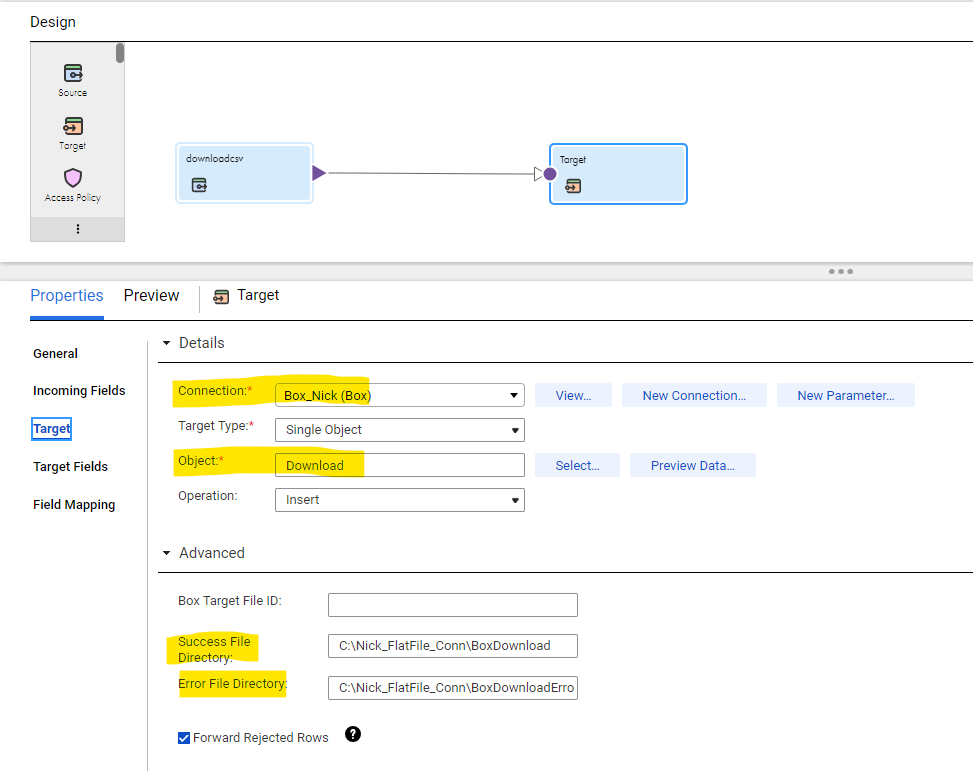Viewport: 973px width, 771px height.
Task: Open the Connection dropdown Box_Nick (Box)
Action: (400, 395)
